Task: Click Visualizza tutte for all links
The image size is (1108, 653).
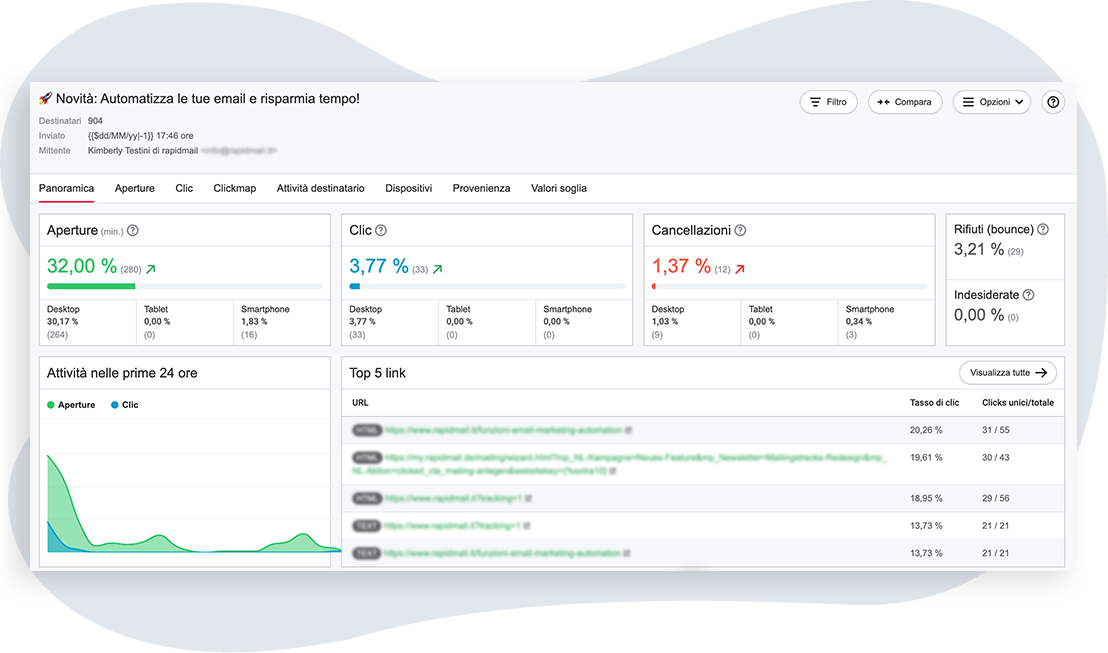Action: (1007, 373)
